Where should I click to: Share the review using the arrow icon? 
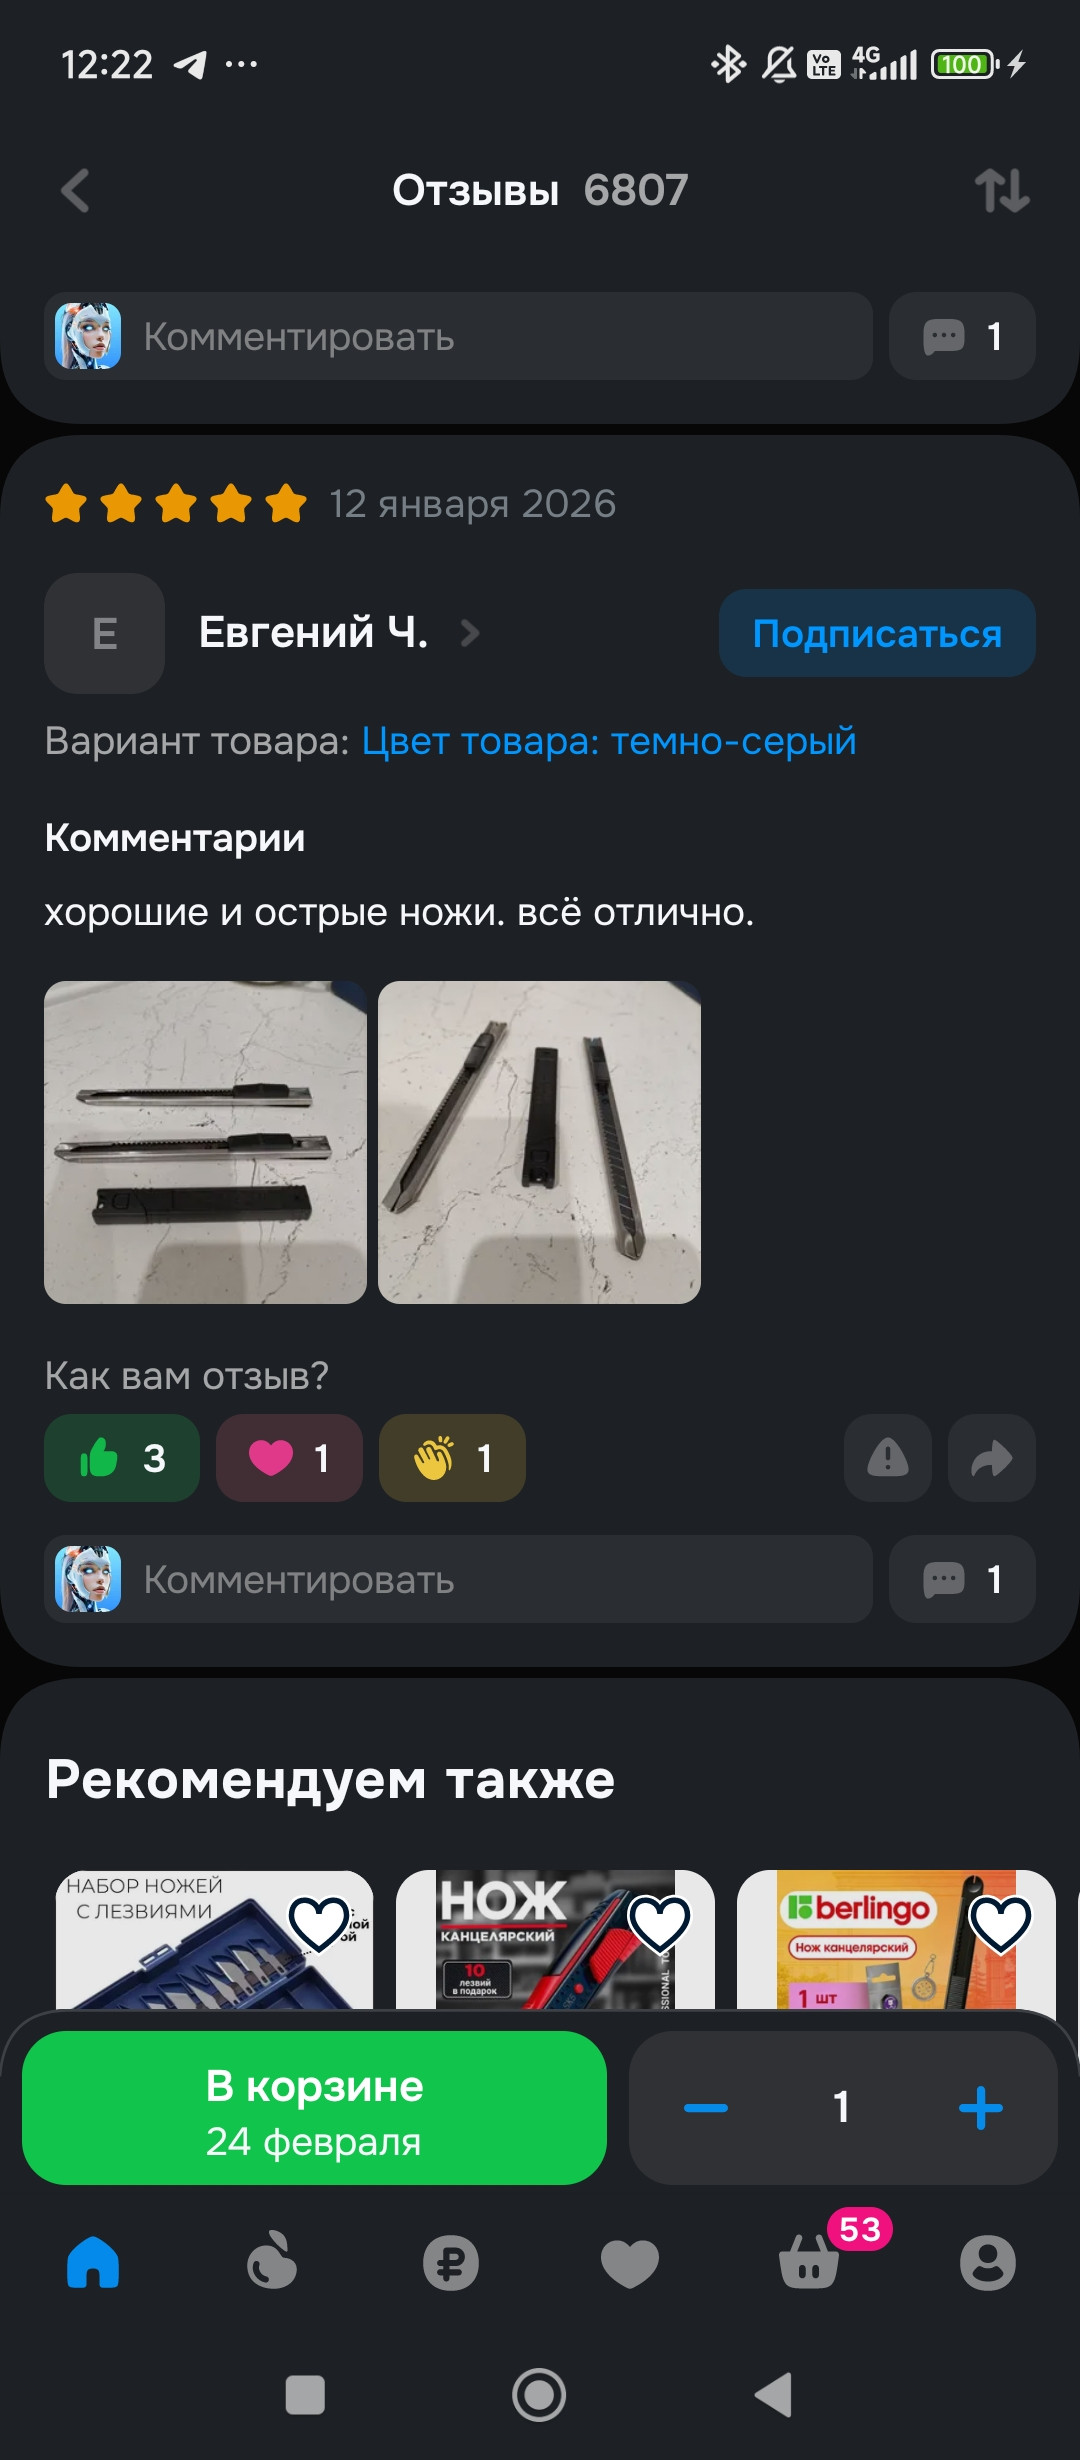pos(992,1458)
